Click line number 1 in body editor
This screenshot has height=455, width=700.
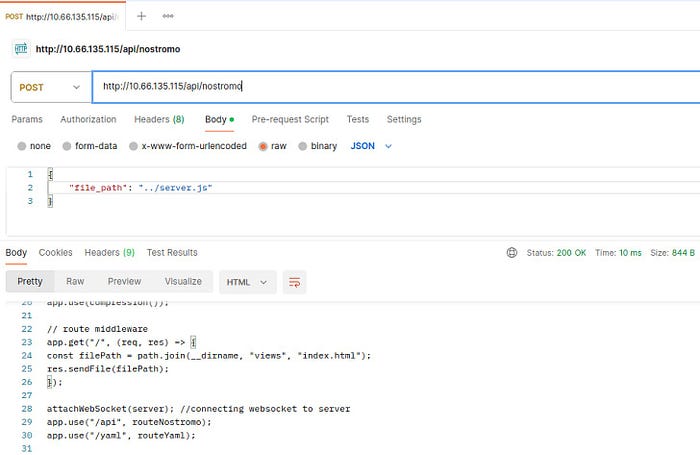30,174
